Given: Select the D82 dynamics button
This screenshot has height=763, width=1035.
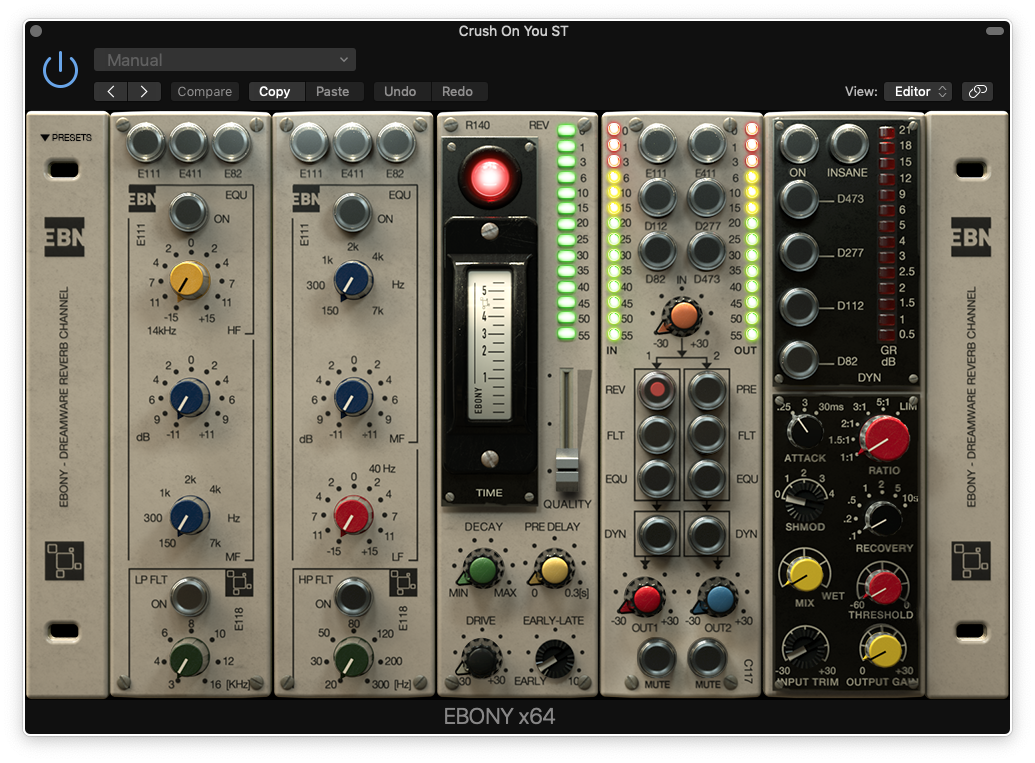Looking at the screenshot, I should (x=799, y=360).
